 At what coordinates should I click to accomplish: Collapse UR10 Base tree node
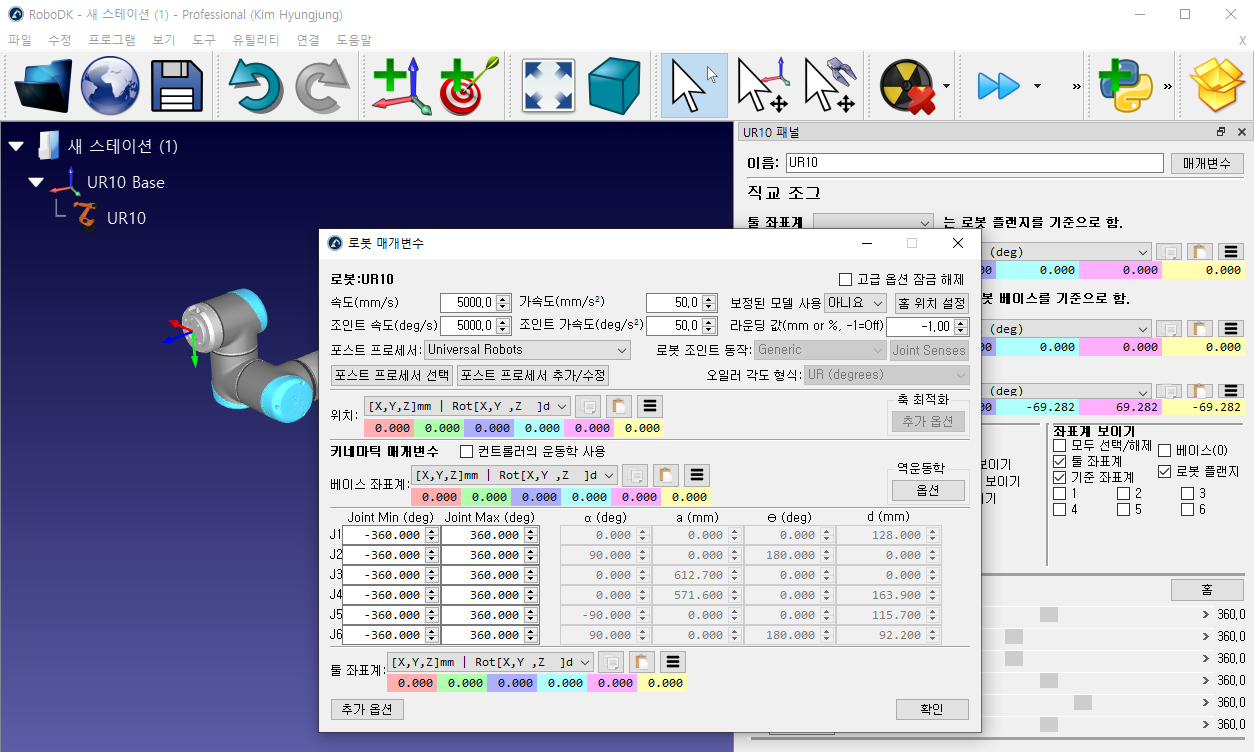(x=36, y=183)
